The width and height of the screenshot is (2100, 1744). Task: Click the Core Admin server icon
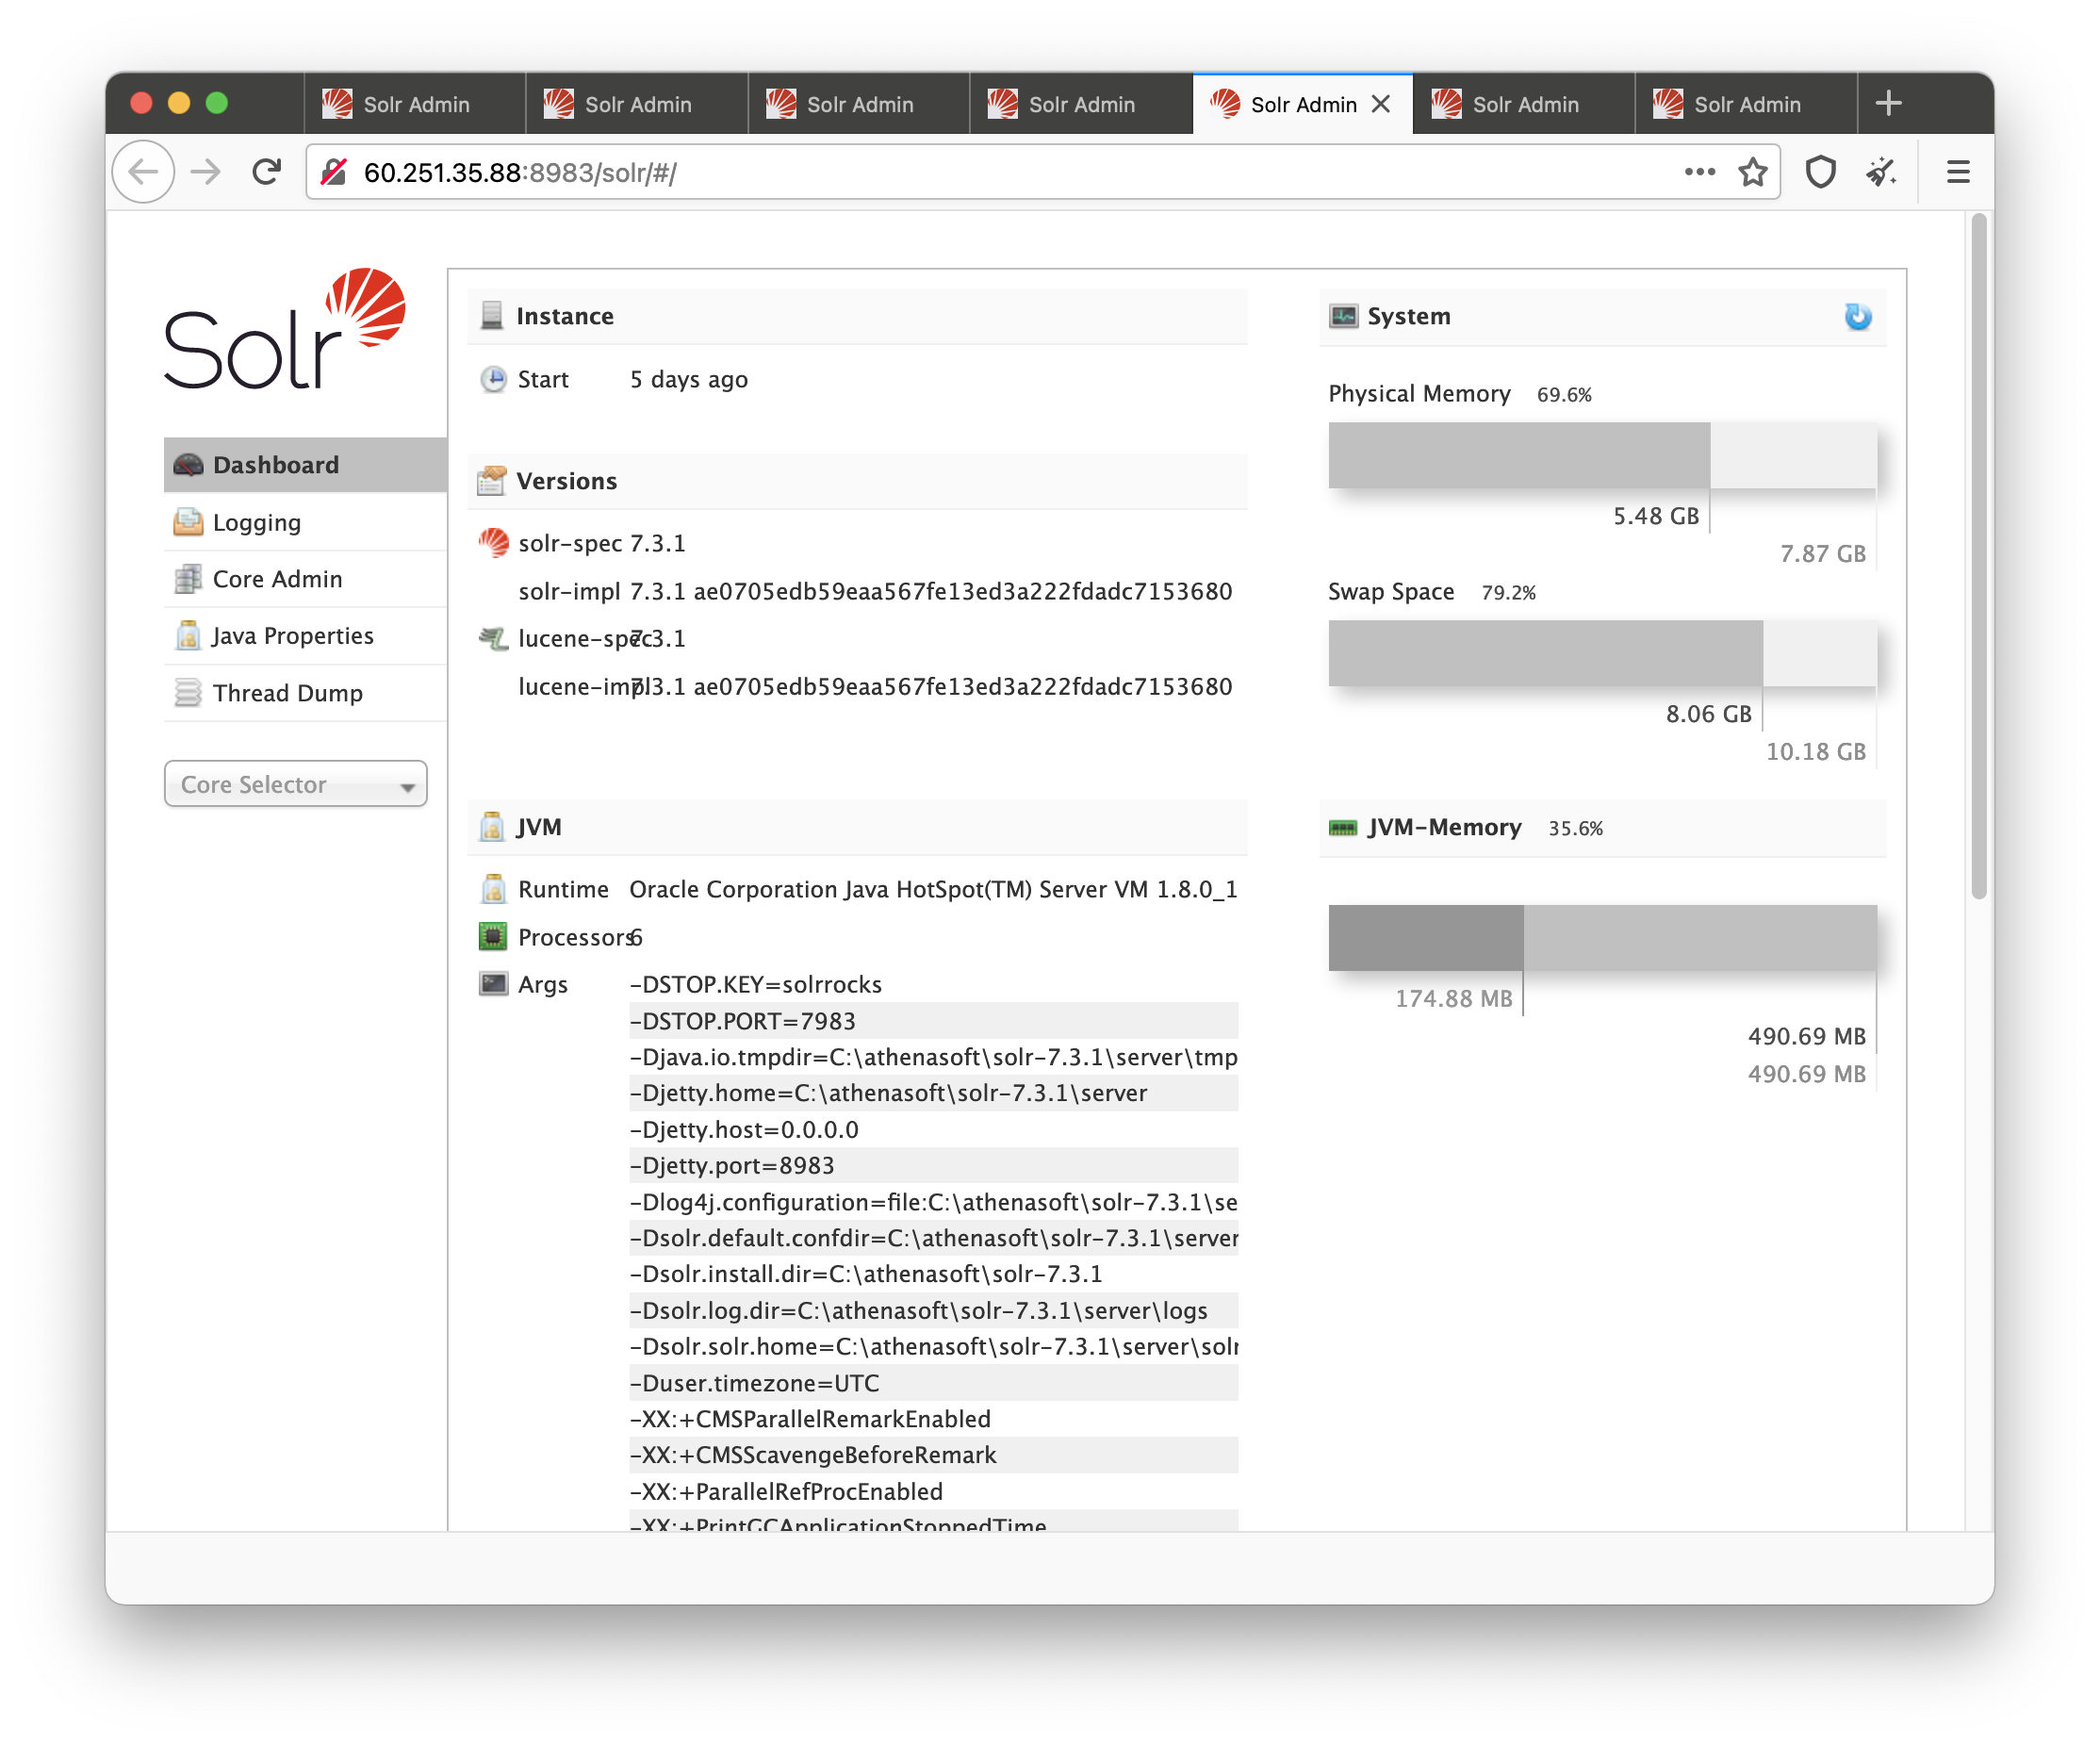[x=188, y=579]
